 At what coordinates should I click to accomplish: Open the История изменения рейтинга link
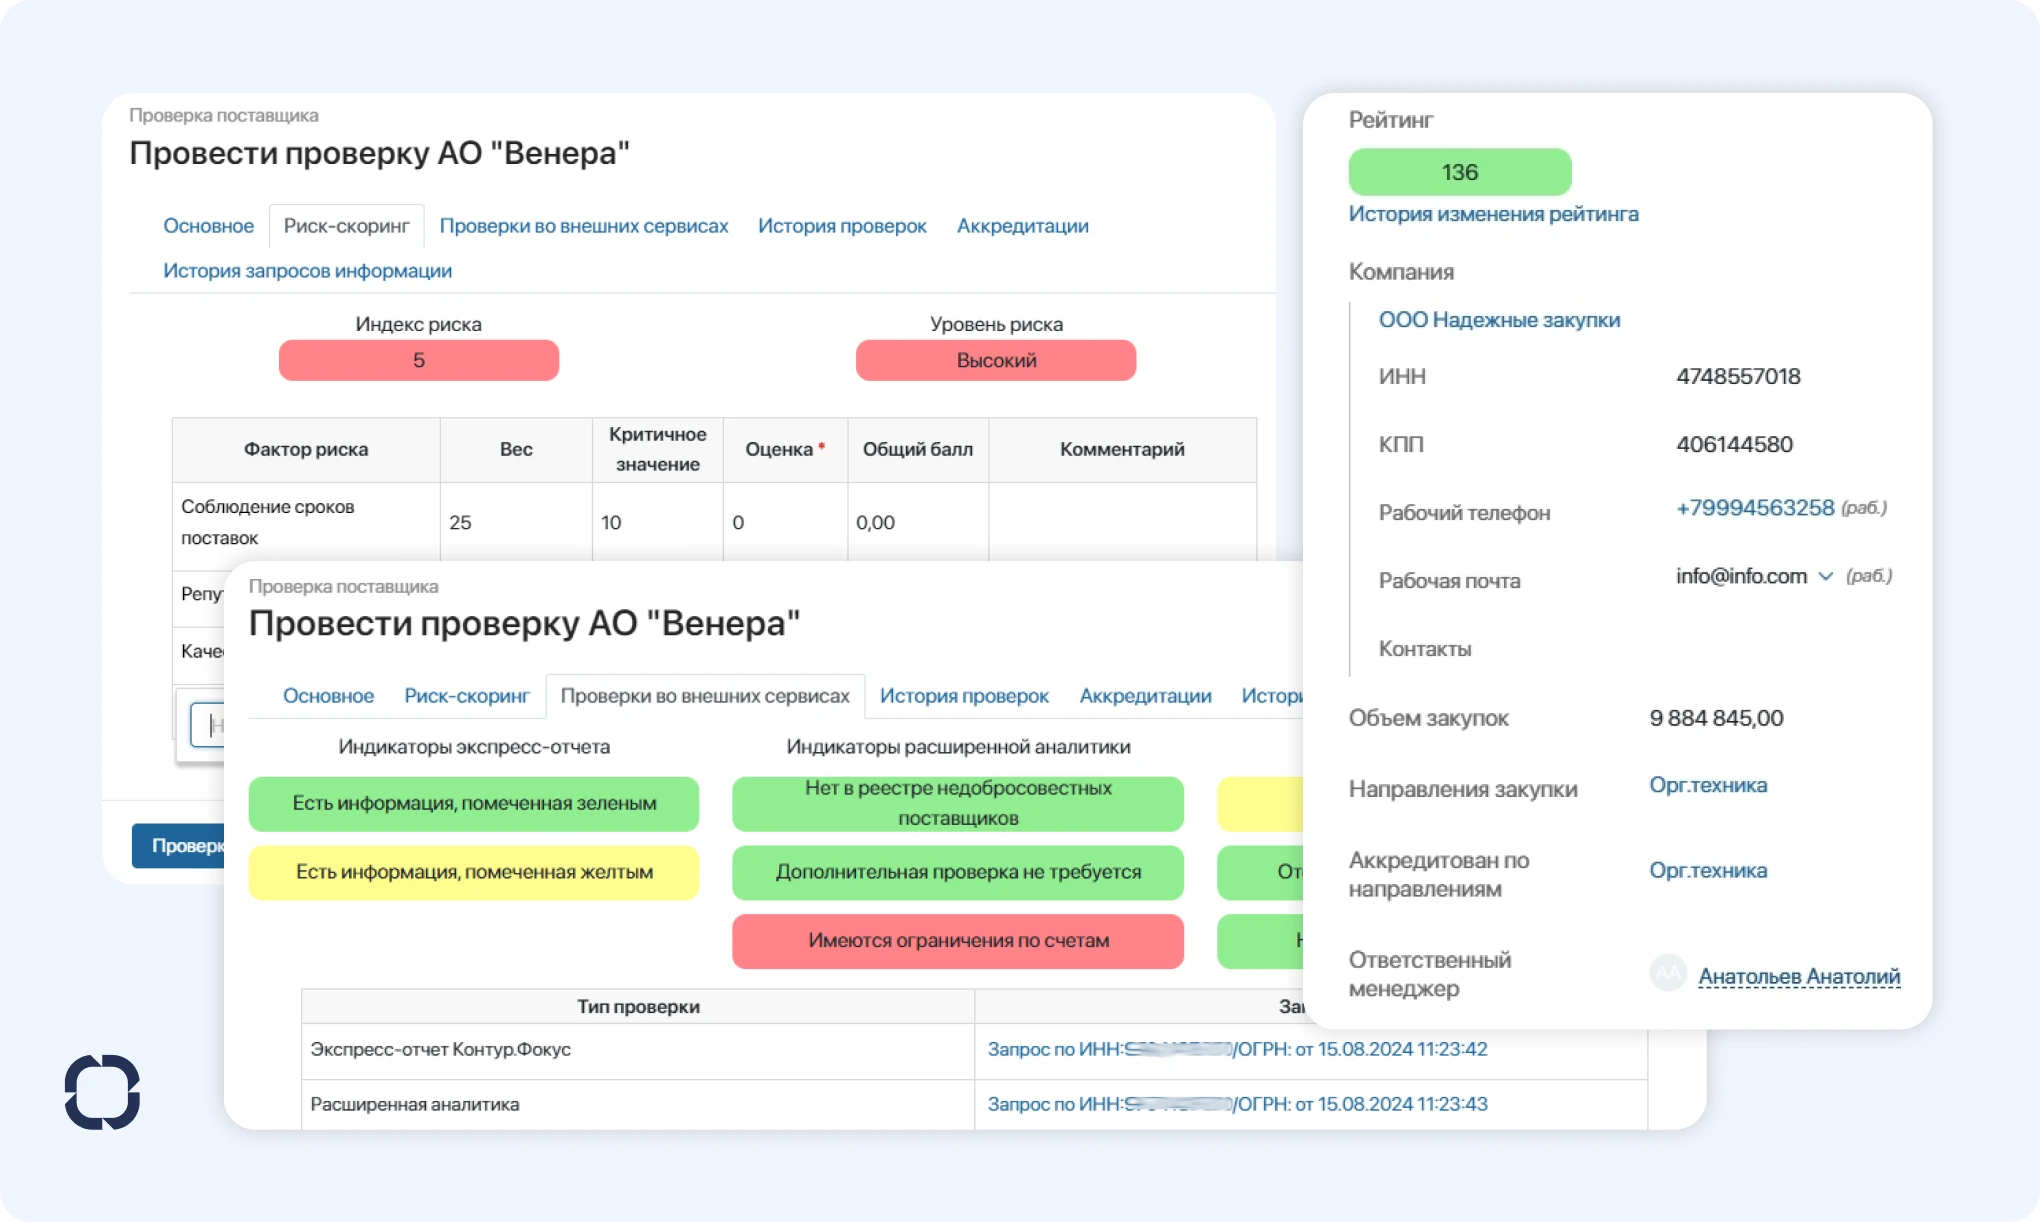(1494, 214)
